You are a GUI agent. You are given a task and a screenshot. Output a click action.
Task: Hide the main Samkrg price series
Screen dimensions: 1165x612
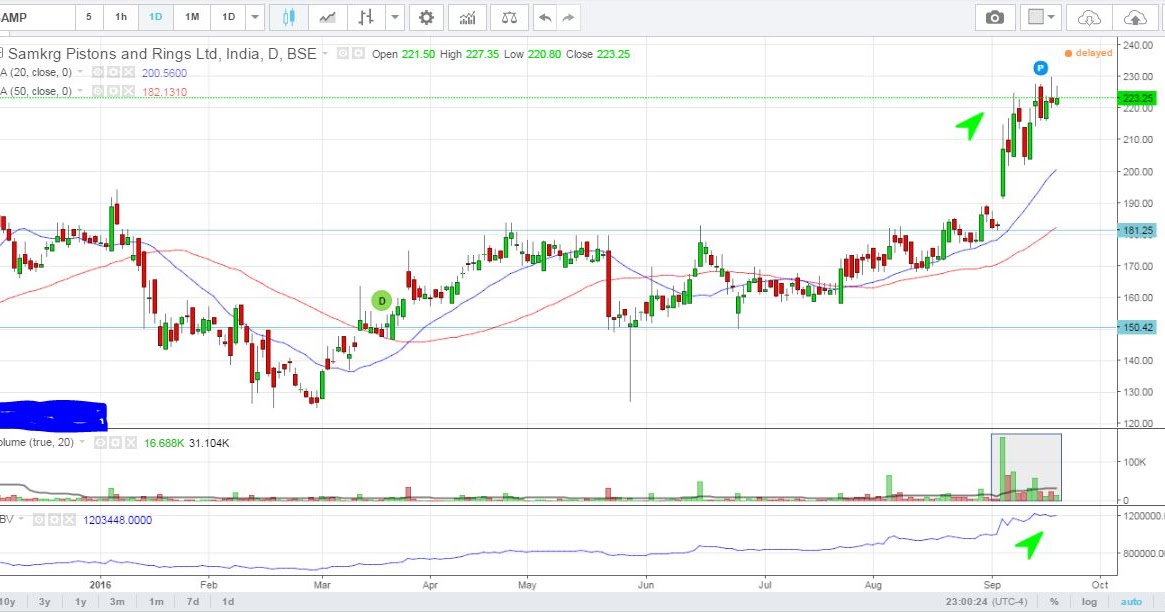pyautogui.click(x=343, y=53)
